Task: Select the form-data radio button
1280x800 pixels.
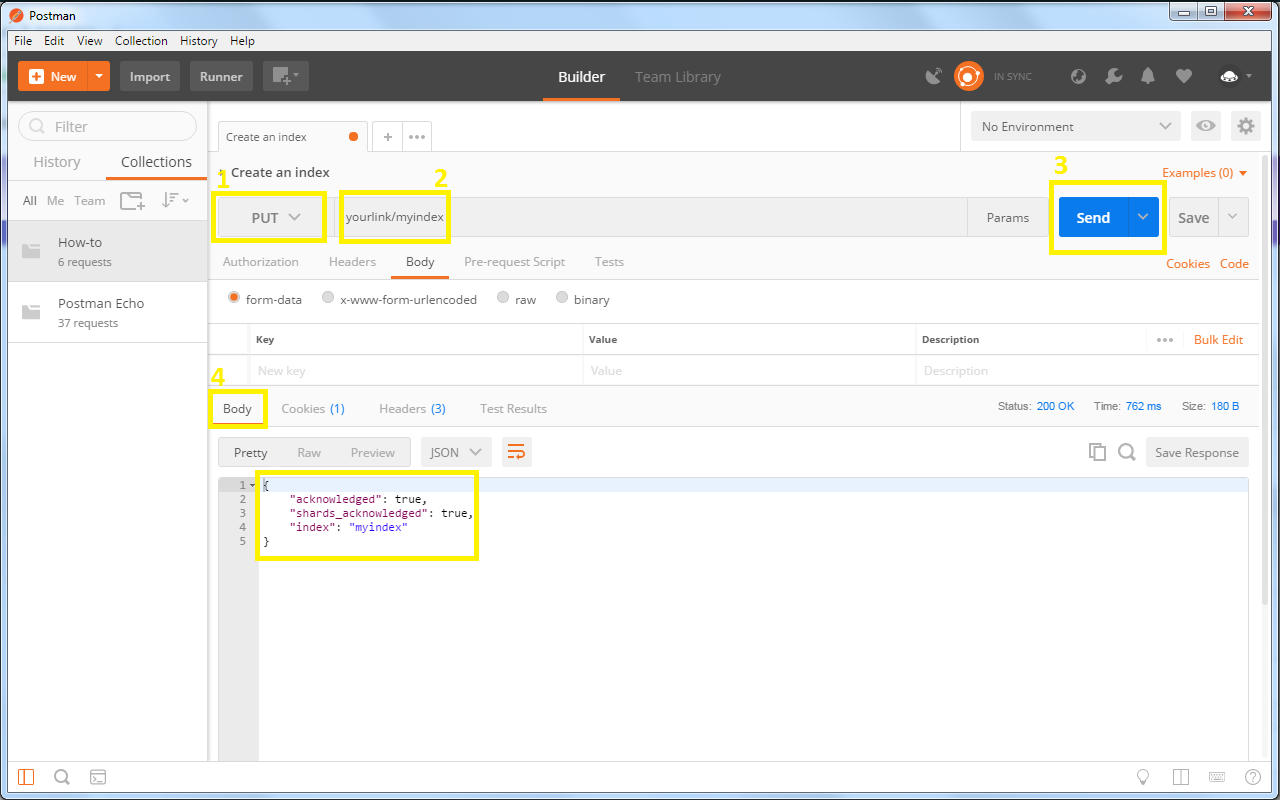Action: 235,298
